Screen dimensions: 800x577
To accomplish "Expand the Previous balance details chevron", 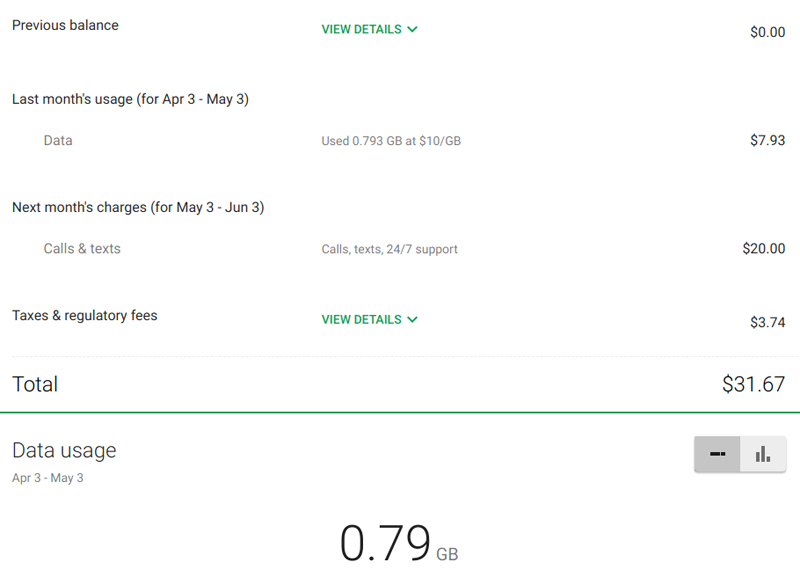I will (x=413, y=30).
